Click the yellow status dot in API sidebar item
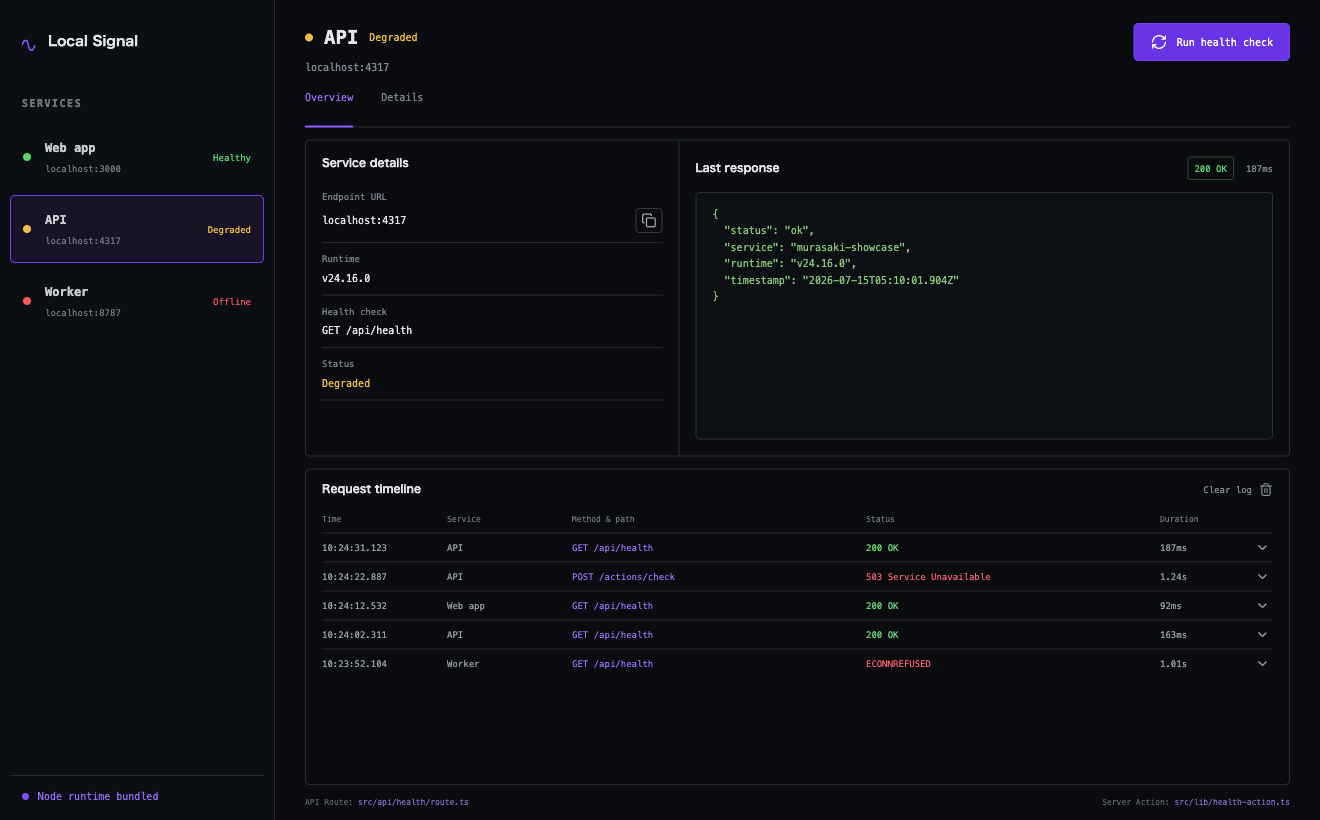1320x820 pixels. [x=27, y=229]
